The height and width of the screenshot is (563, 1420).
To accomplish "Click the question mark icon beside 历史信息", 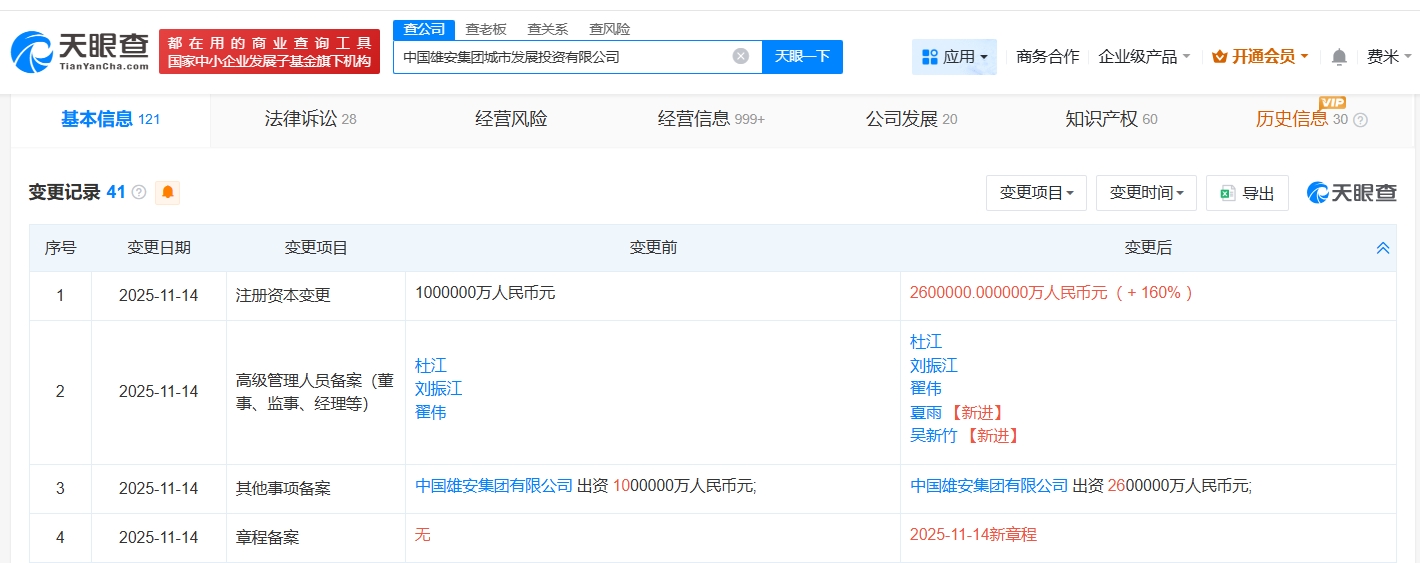I will 1360,120.
